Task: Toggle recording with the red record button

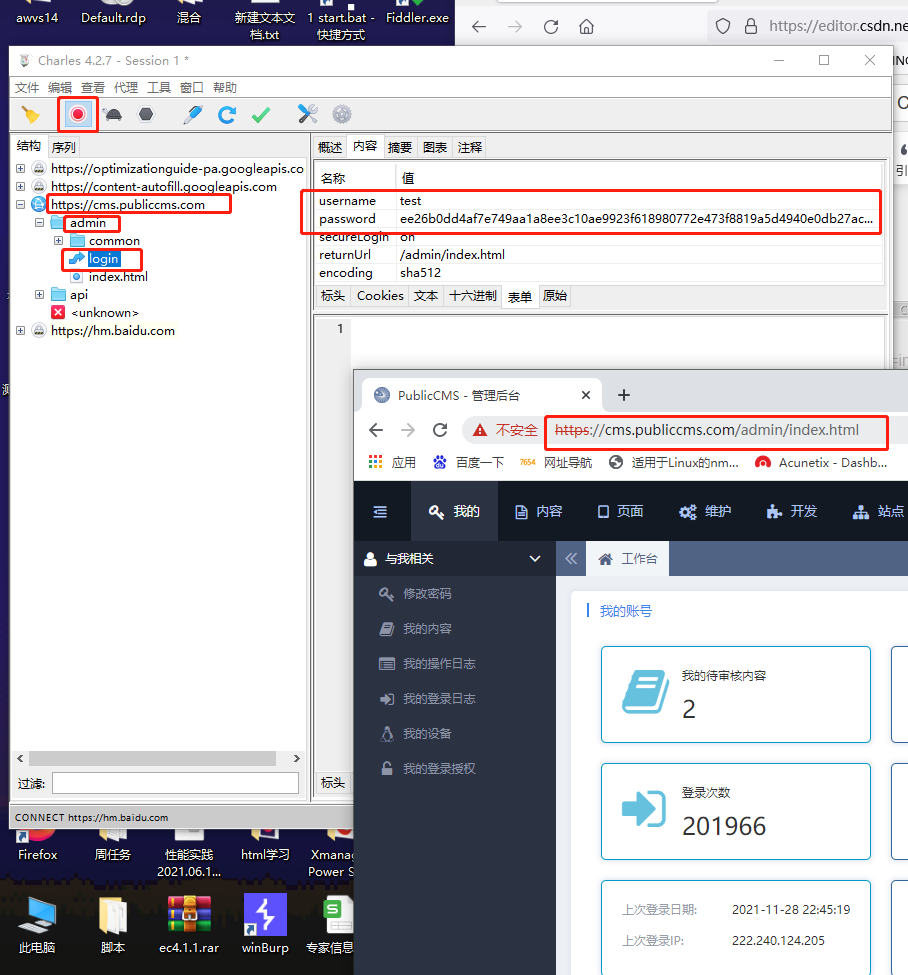Action: [77, 114]
